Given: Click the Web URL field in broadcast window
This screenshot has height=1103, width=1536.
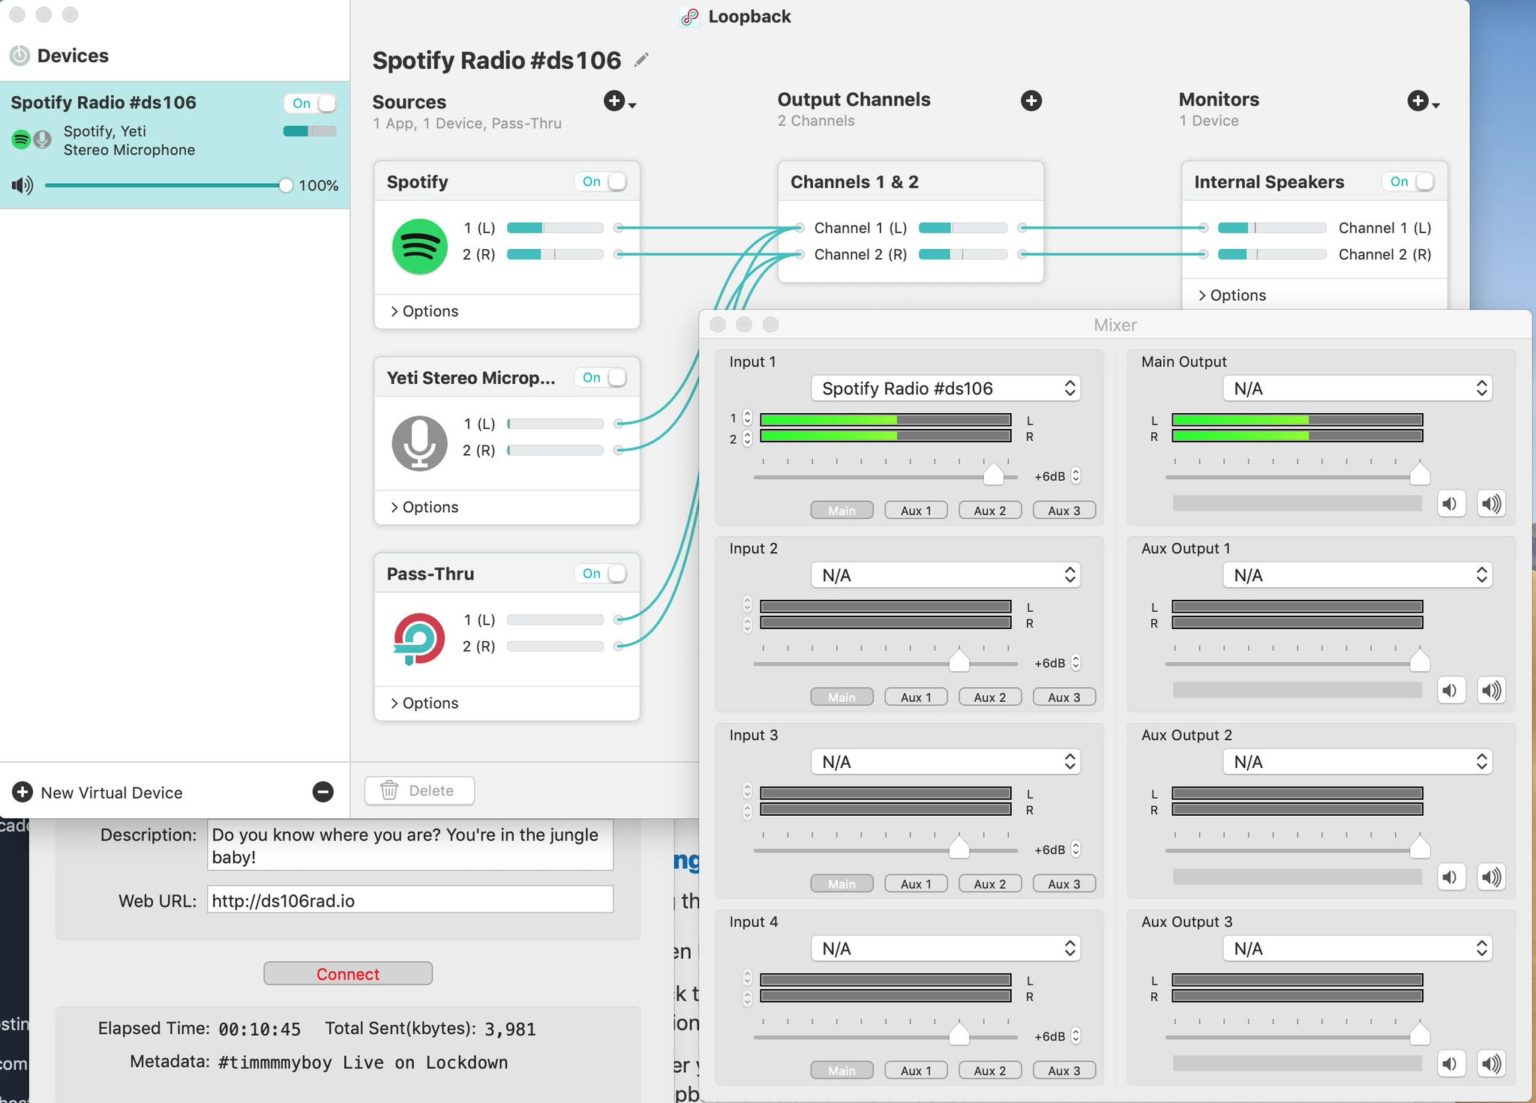Looking at the screenshot, I should [x=410, y=900].
